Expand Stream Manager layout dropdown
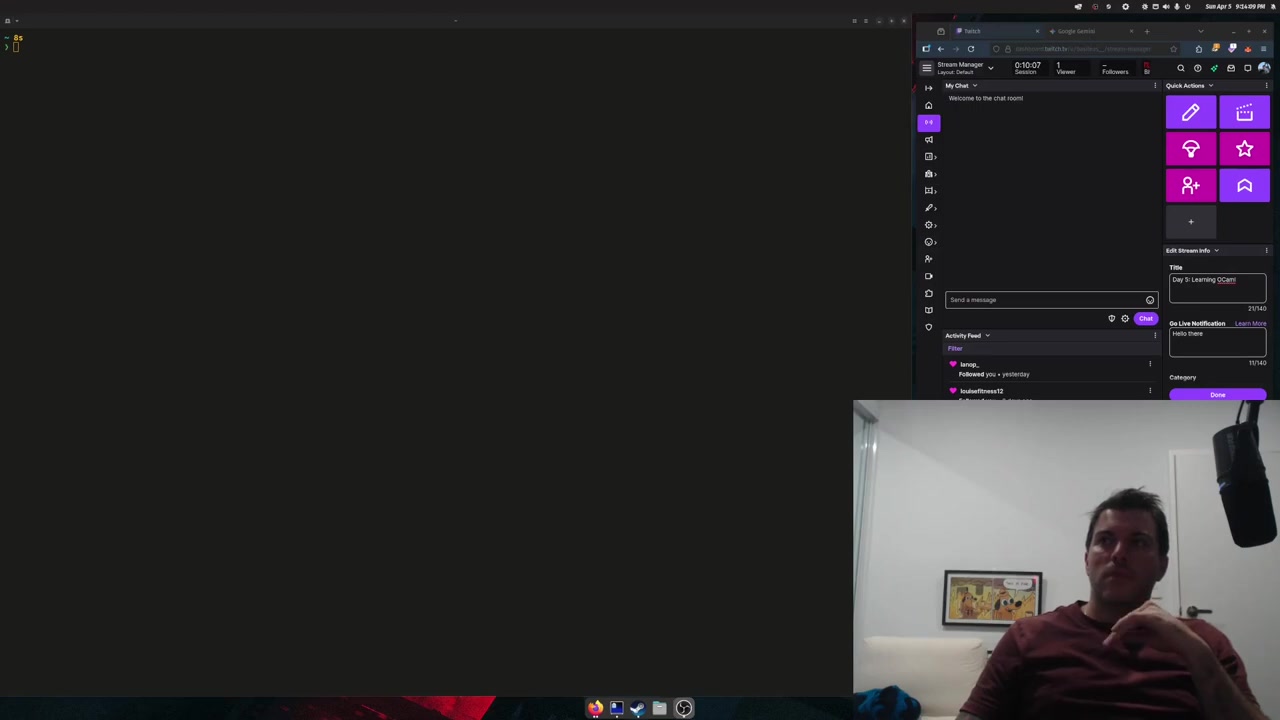1280x720 pixels. [x=990, y=68]
